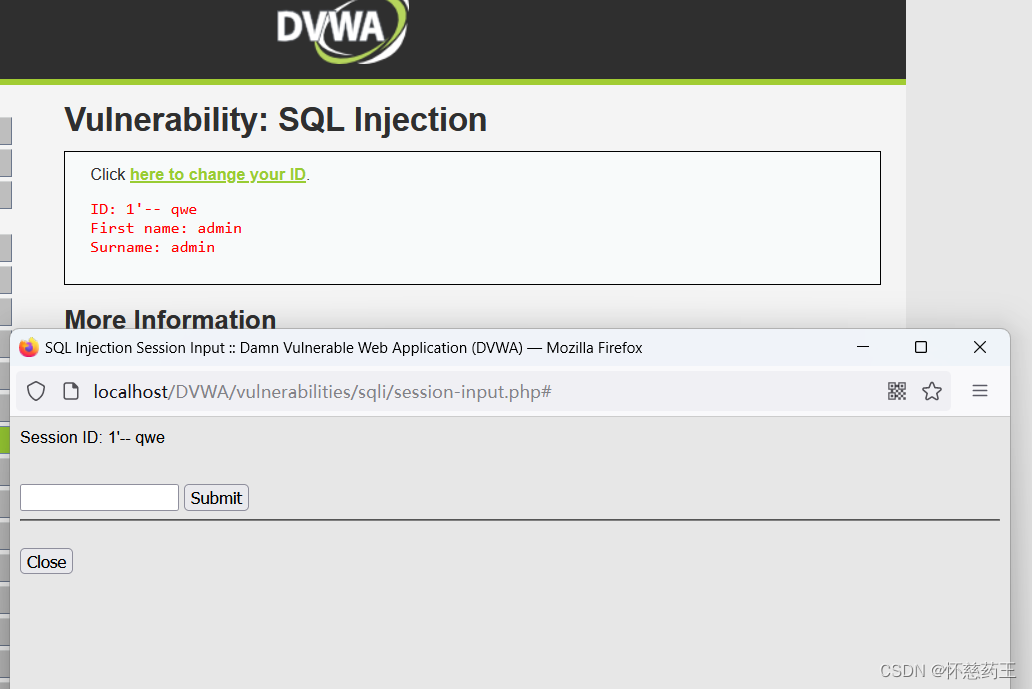Maximize the Firefox popup window
1032x689 pixels.
tap(921, 347)
